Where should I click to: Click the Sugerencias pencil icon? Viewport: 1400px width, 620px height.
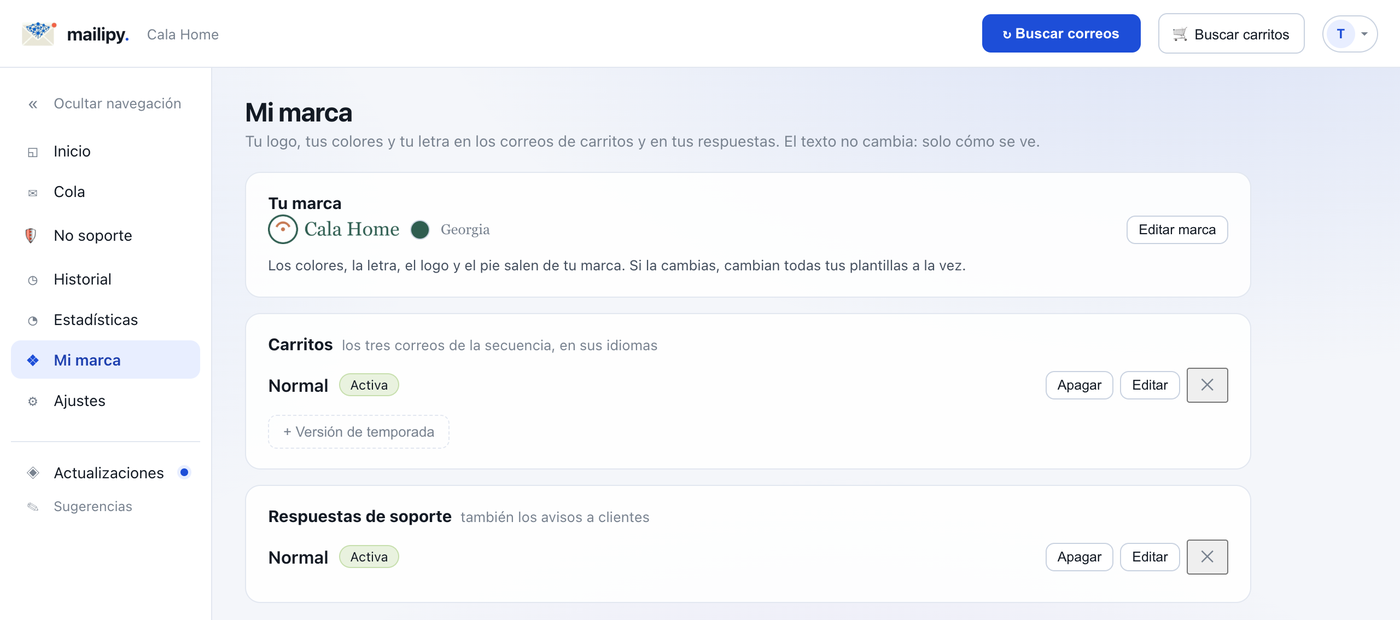(33, 507)
